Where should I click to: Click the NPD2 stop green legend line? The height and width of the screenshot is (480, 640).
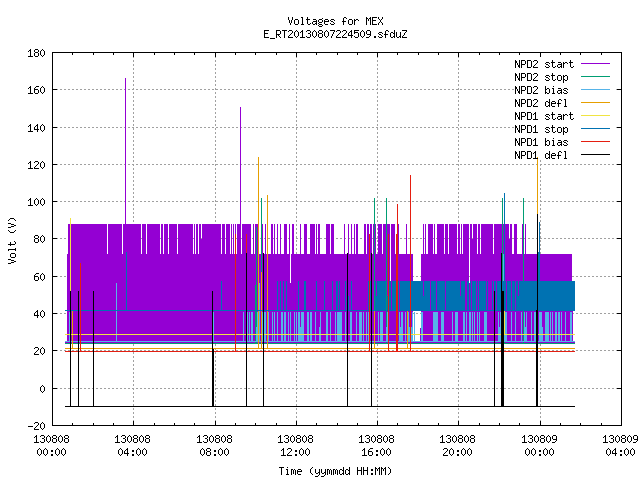pyautogui.click(x=595, y=77)
